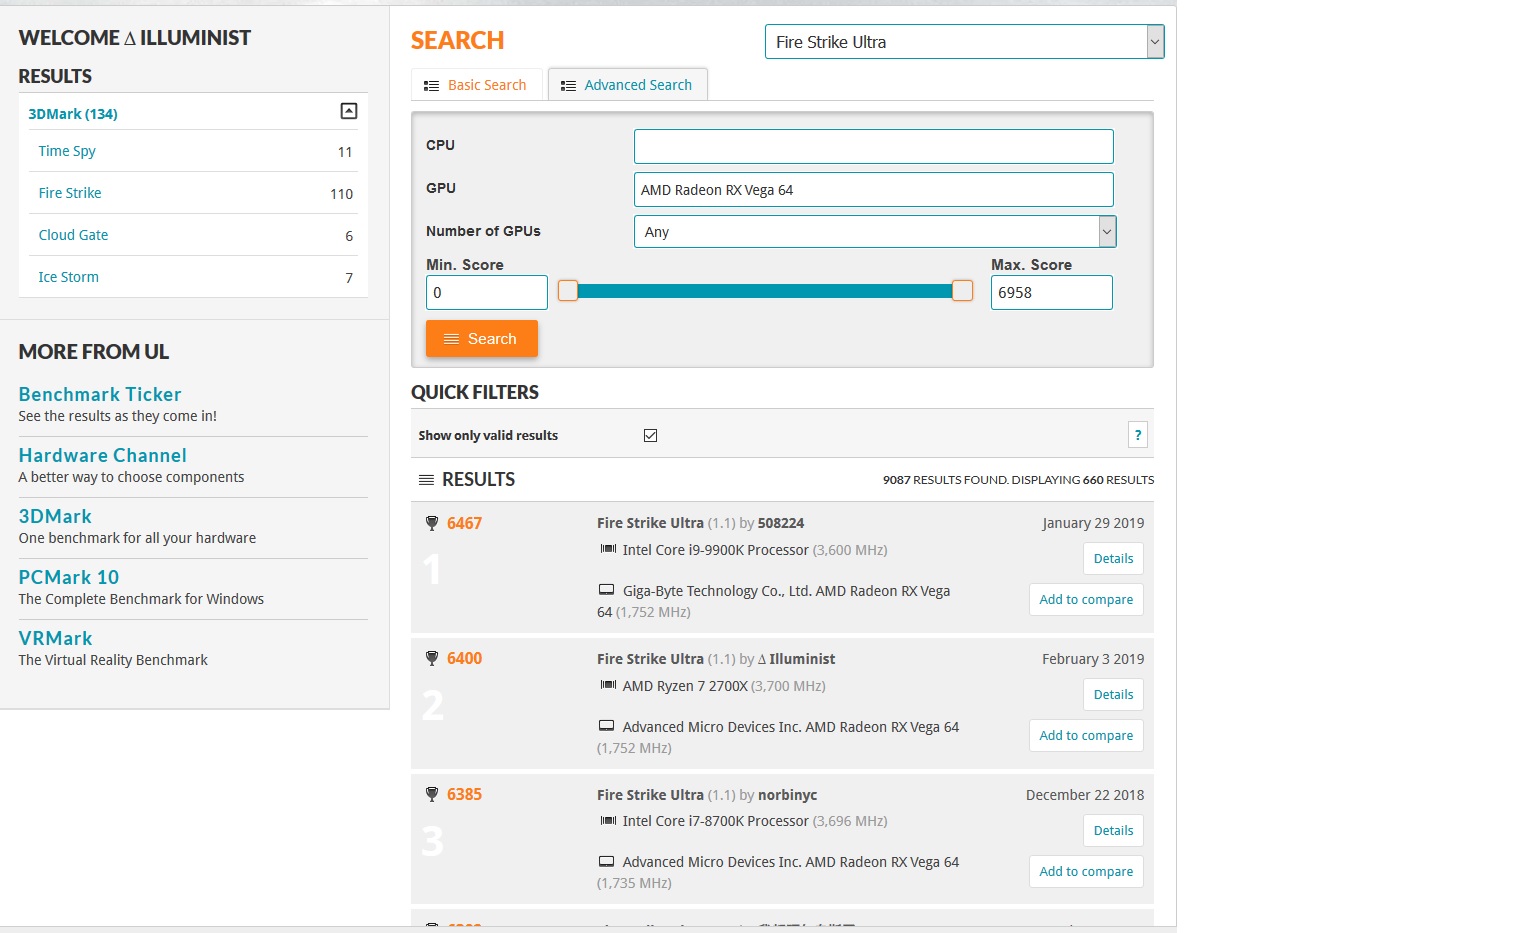Viewport: 1536px width, 933px height.
Task: Open the Hardware Channel link
Action: (103, 455)
